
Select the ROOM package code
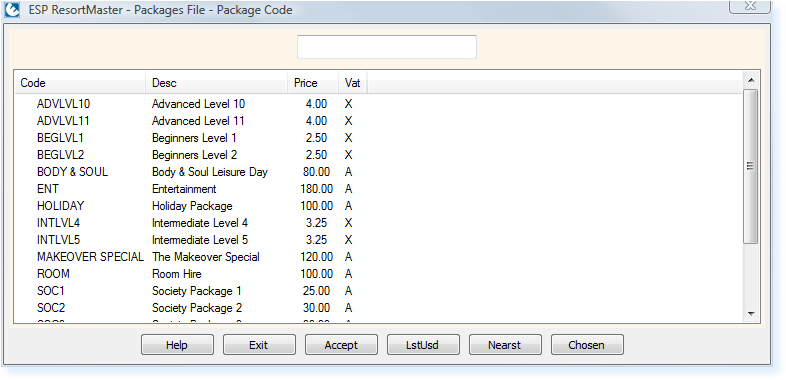[x=53, y=274]
